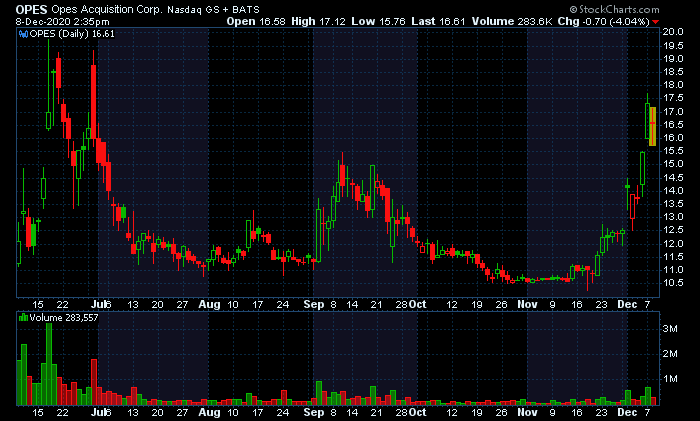Click the OPES (Daily) 16.61 legend label
The width and height of the screenshot is (700, 421).
click(72, 34)
